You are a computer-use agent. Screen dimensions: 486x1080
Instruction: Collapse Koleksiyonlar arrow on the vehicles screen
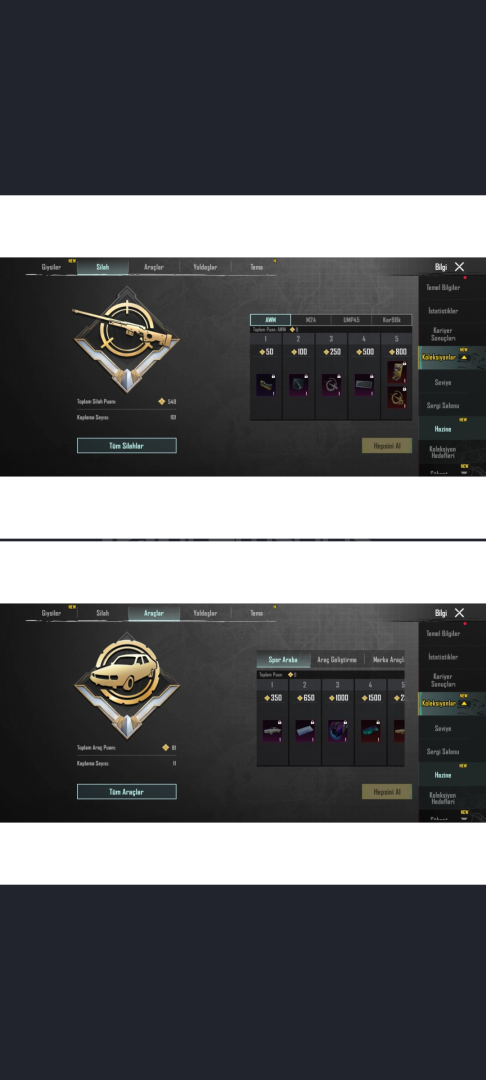coord(464,704)
